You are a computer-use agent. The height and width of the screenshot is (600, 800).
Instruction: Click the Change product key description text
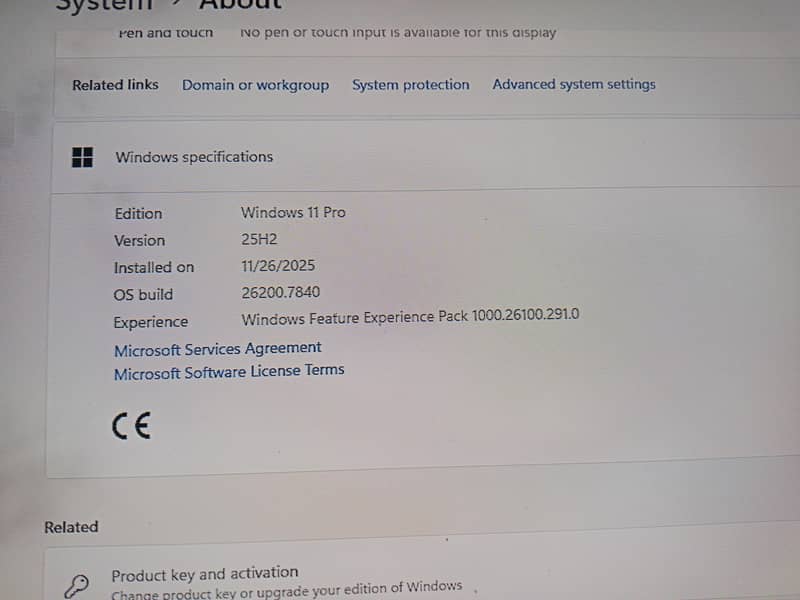286,589
